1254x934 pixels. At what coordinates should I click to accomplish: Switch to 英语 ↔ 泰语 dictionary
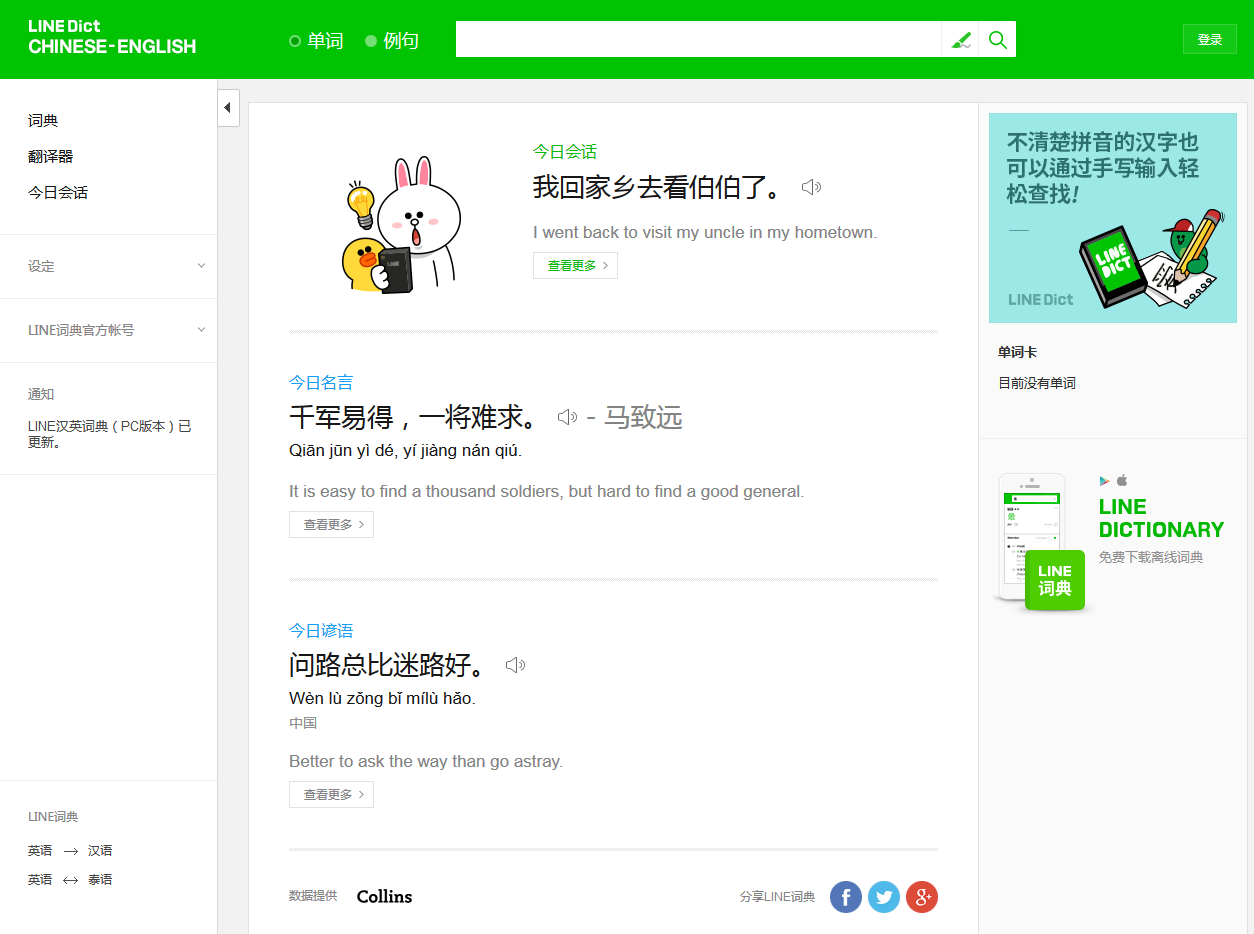point(70,880)
